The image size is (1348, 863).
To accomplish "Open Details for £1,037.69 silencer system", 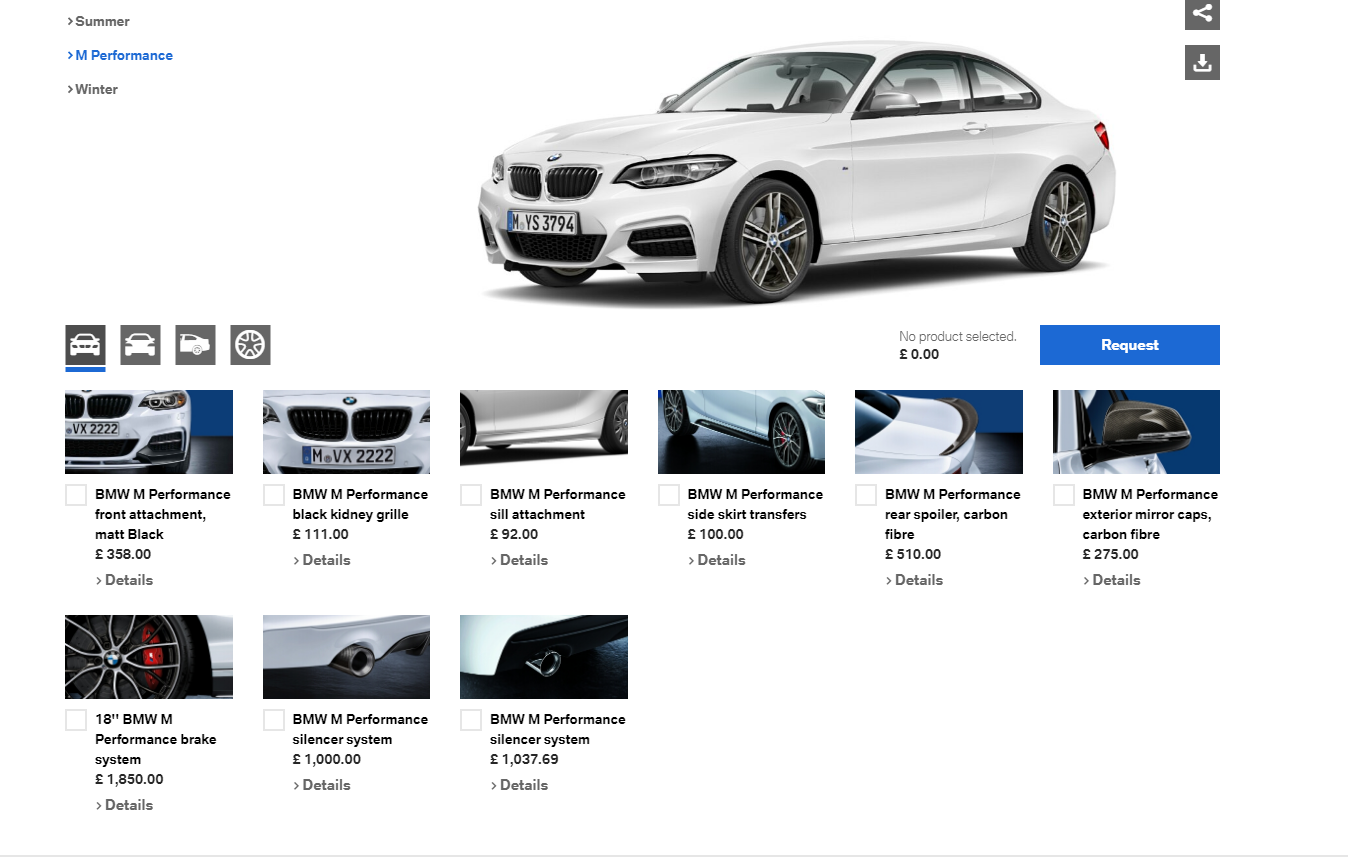I will [x=519, y=785].
